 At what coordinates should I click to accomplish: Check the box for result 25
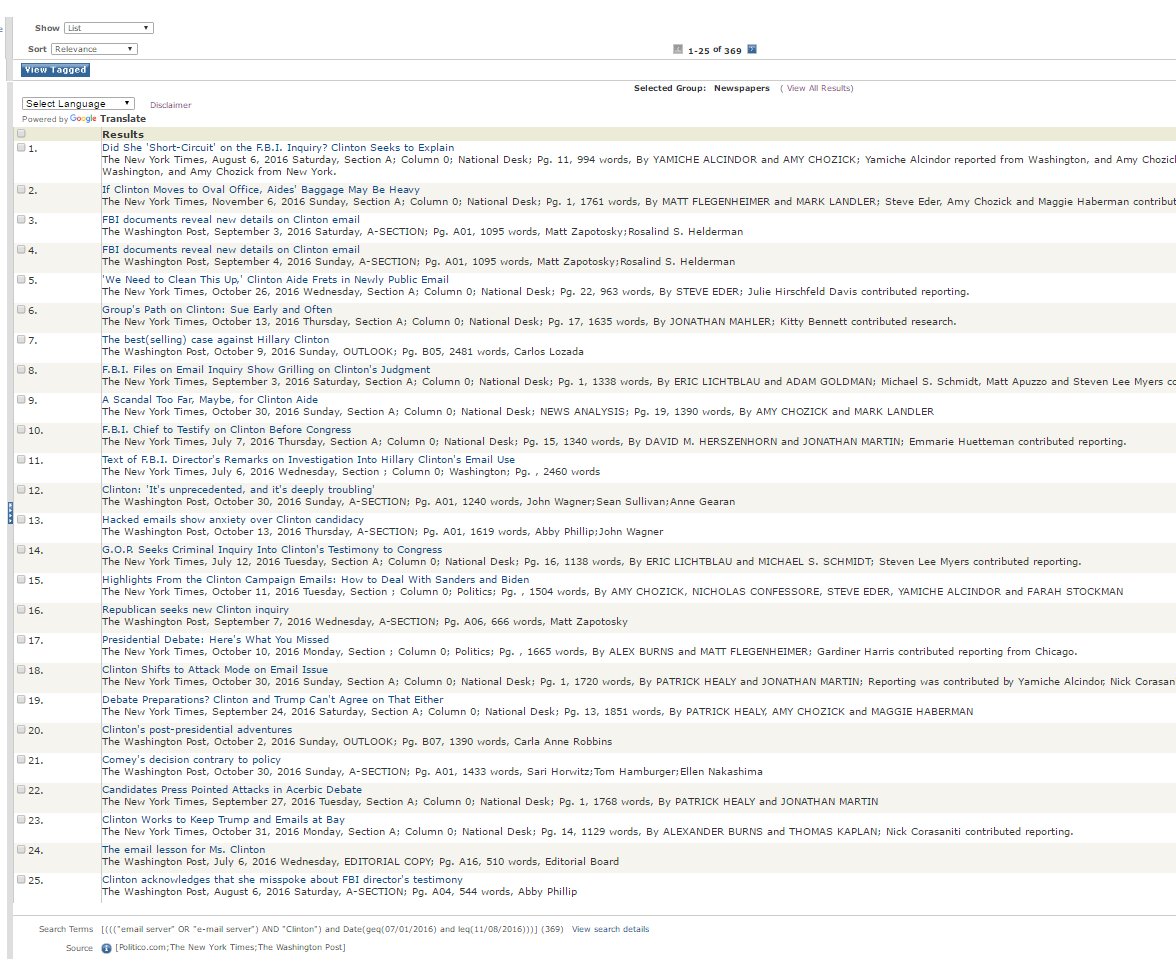click(x=21, y=880)
